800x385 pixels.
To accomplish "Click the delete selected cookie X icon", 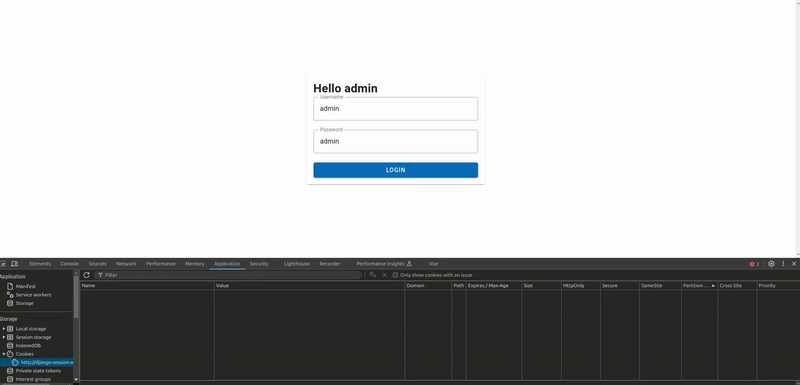I will point(384,275).
